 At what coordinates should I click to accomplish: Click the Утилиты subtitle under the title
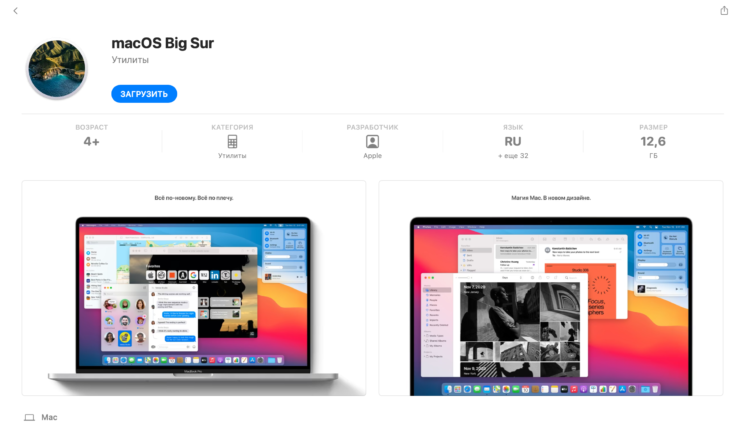130,60
